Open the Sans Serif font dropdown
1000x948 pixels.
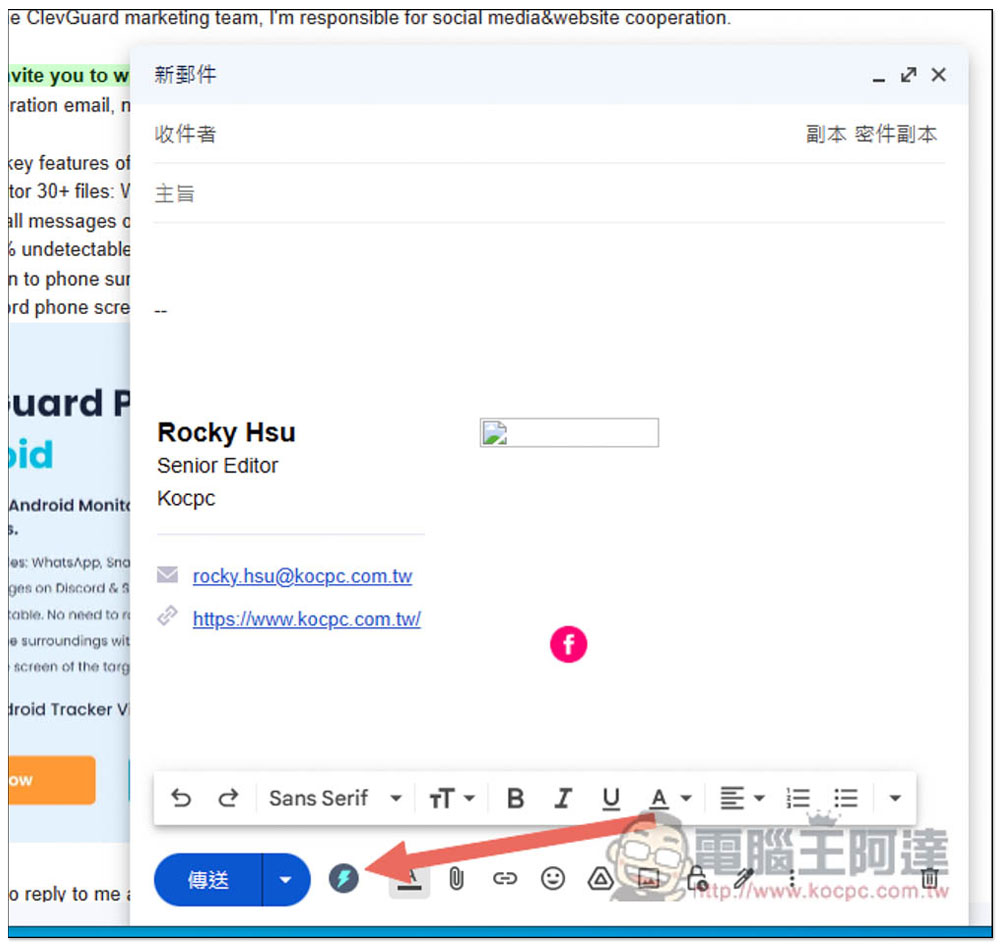point(335,798)
